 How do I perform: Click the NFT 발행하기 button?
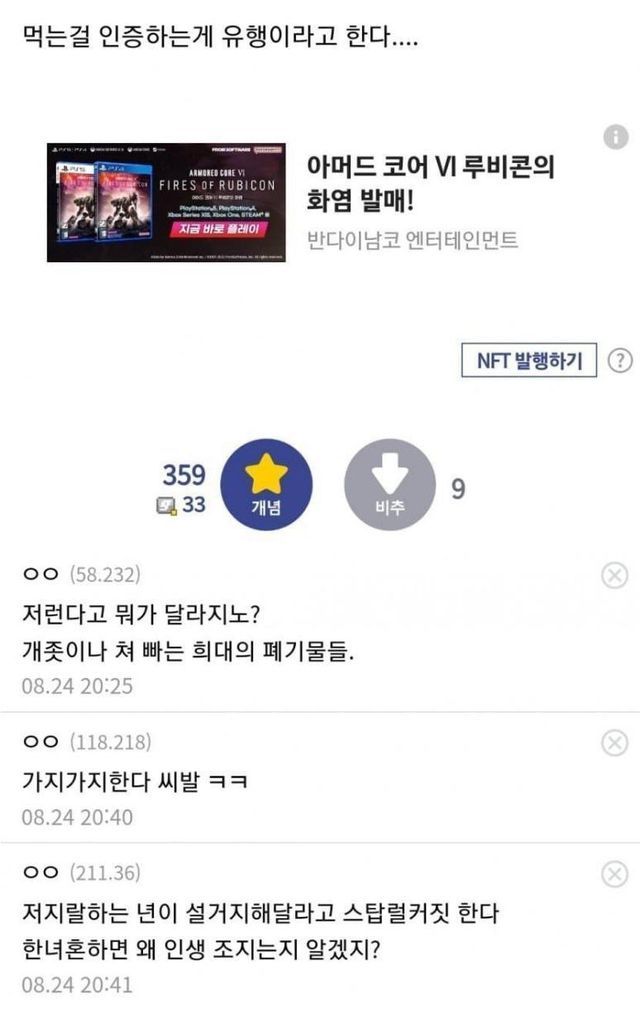click(x=529, y=360)
